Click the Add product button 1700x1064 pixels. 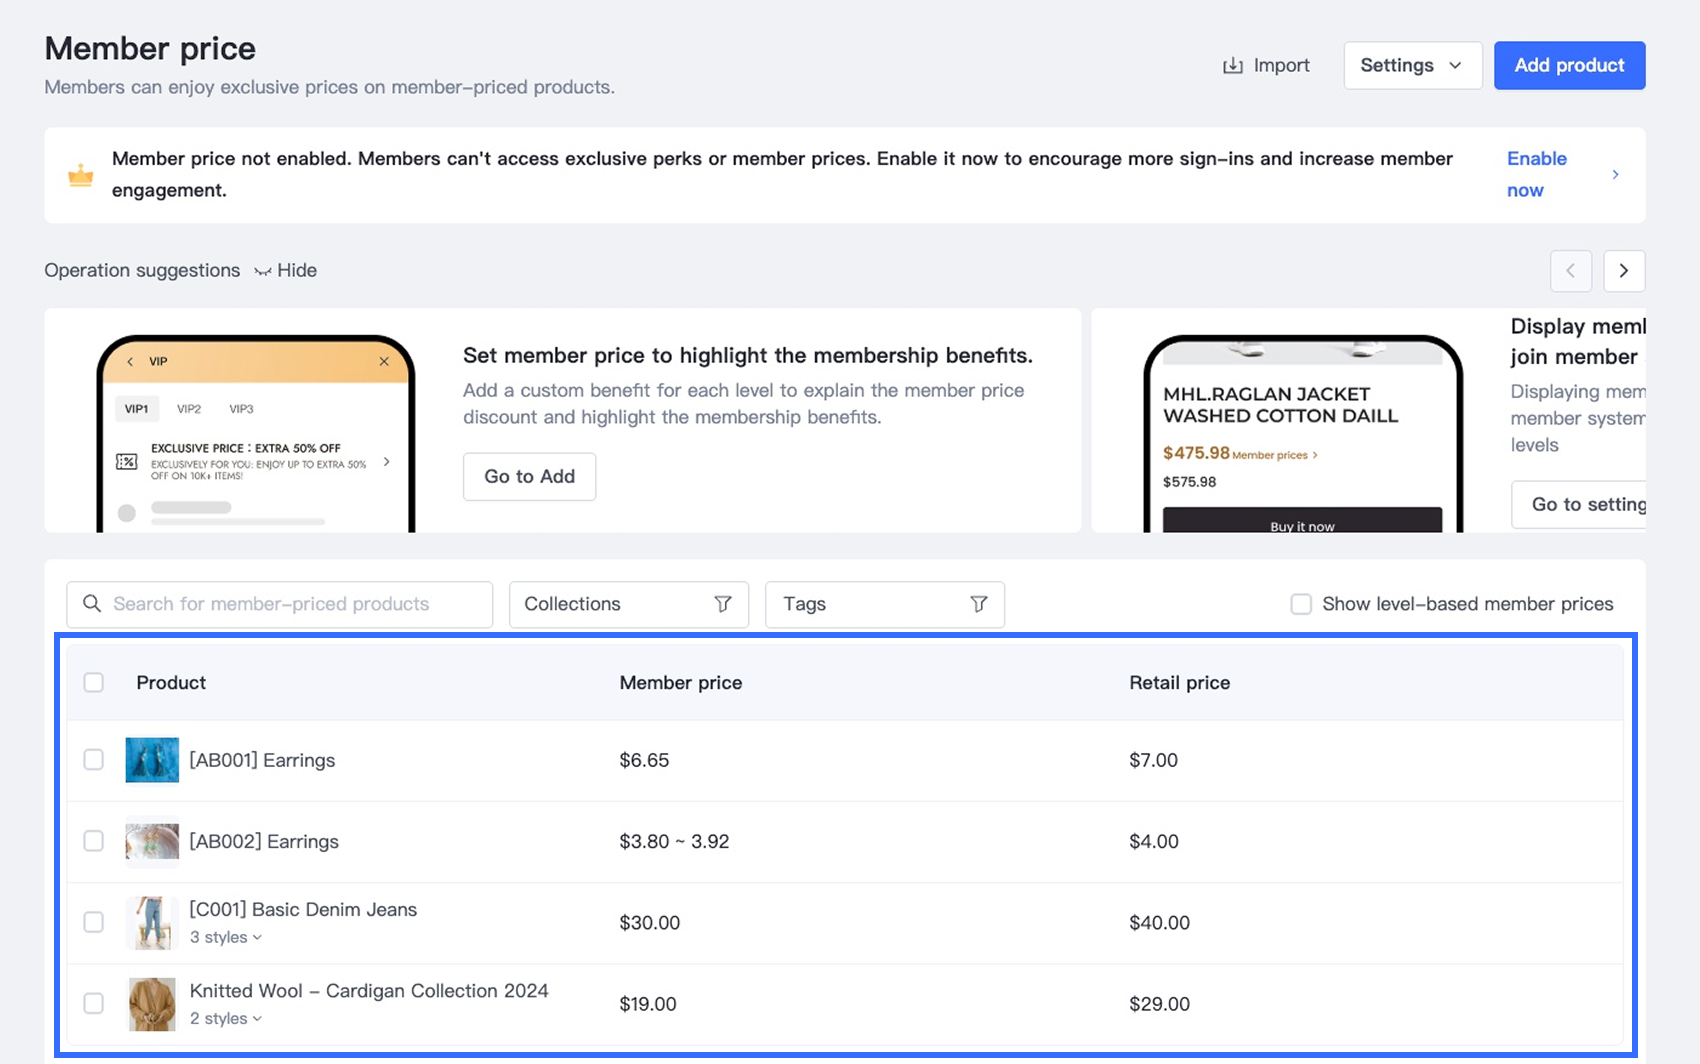click(x=1569, y=66)
